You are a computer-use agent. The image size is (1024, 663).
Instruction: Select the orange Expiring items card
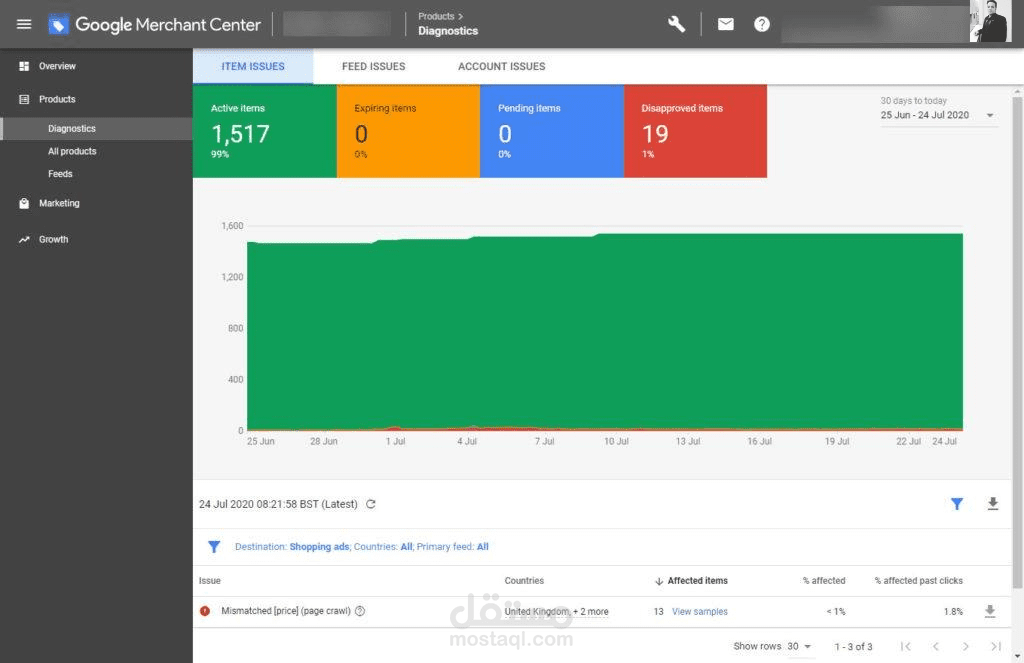408,131
